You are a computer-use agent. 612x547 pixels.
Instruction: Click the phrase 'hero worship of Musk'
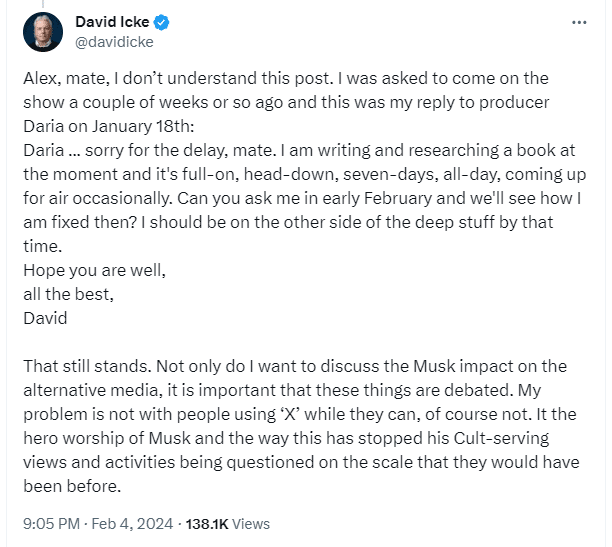pos(107,438)
